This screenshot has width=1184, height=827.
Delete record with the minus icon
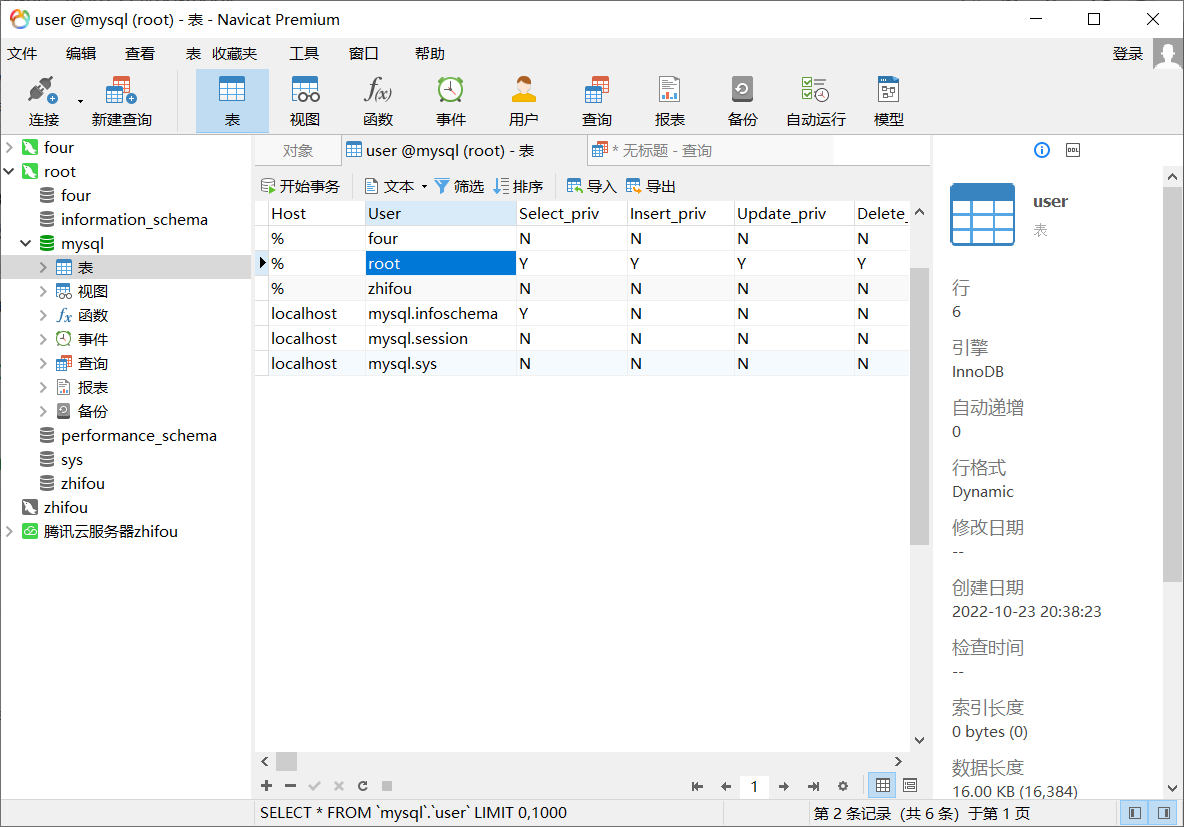(290, 786)
